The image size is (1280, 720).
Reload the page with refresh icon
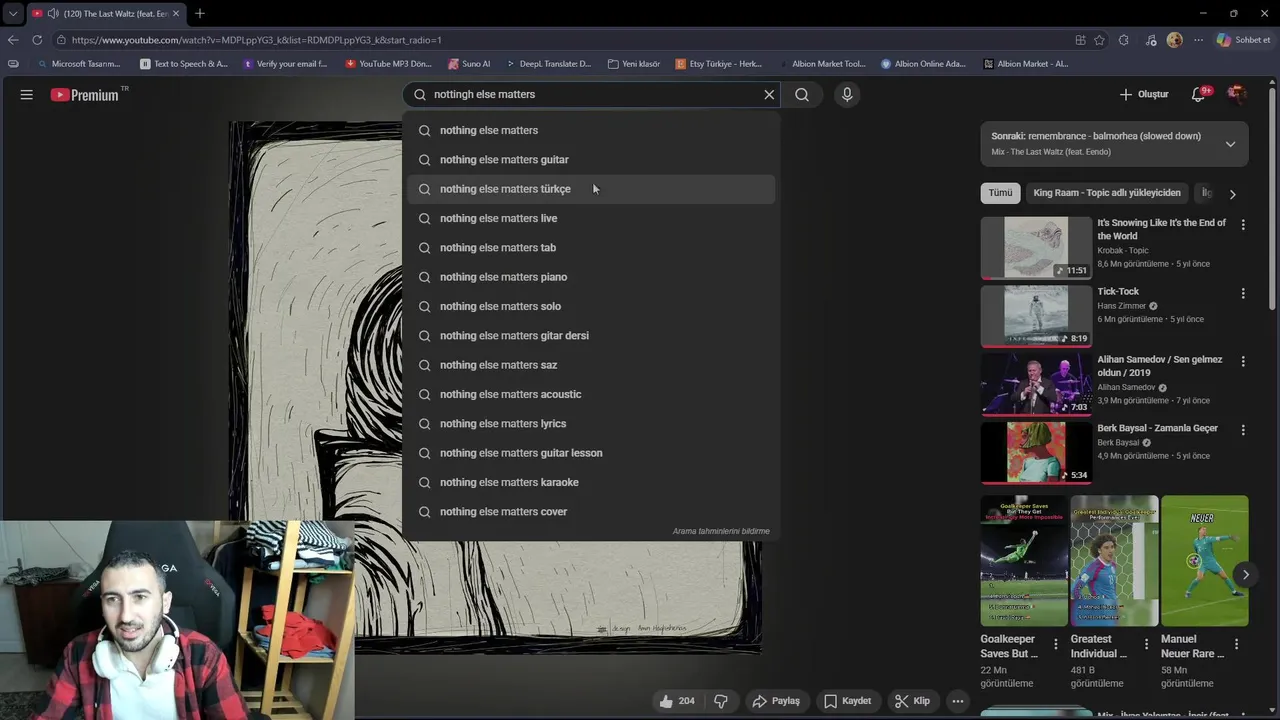pos(37,40)
